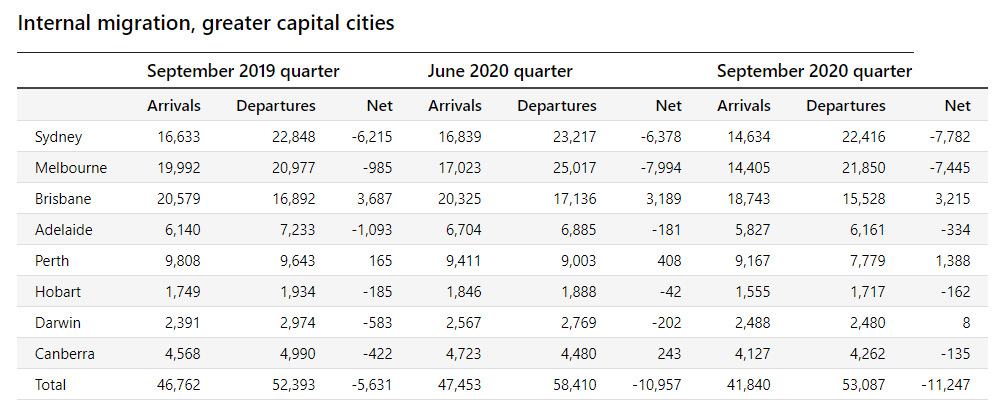
Task: Select the June 2020 quarter column group header
Action: point(500,71)
